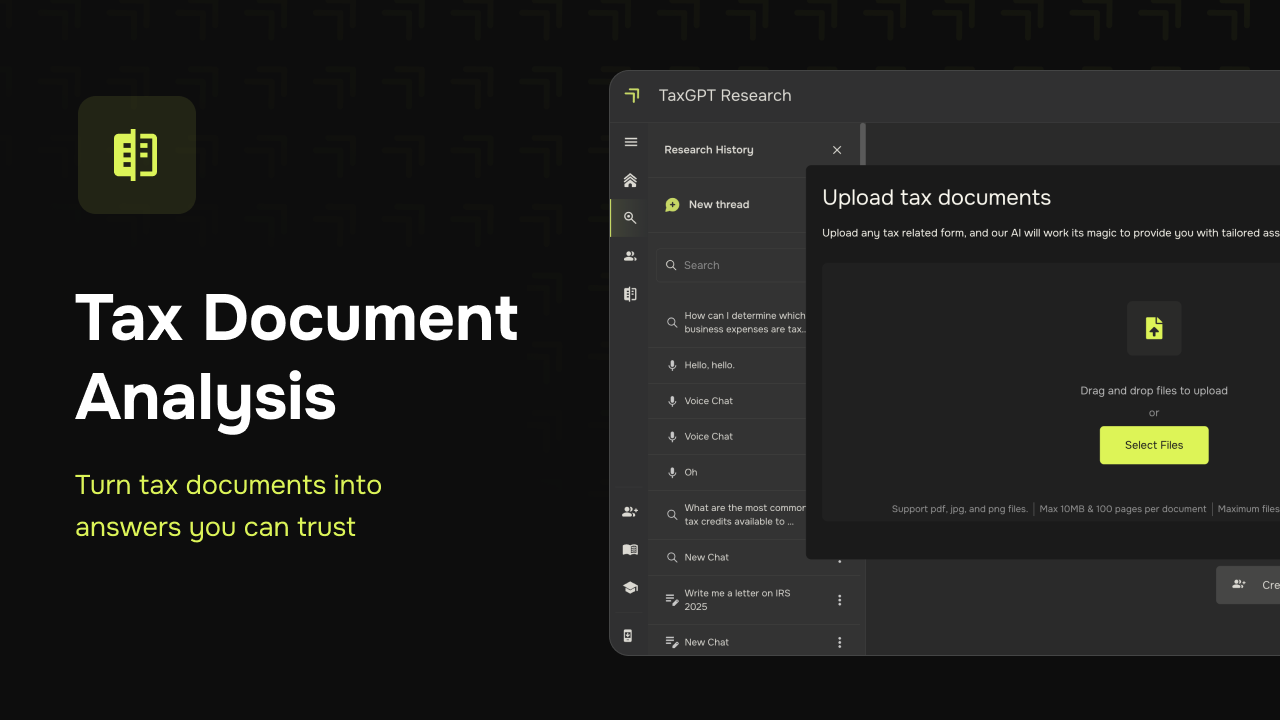Go to Home via sidebar icon
Image resolution: width=1280 pixels, height=720 pixels.
pos(630,180)
